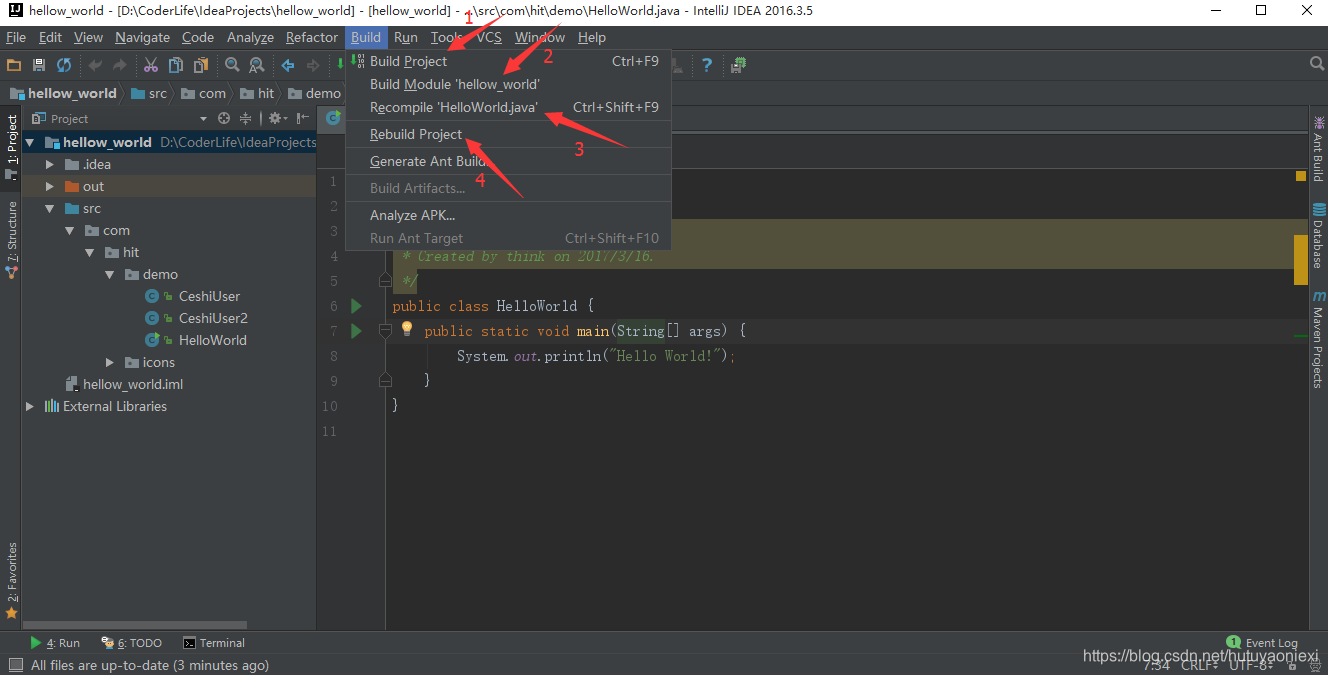Screen dimensions: 1328x675
Task: Toggle the Database tool window
Action: [1318, 236]
